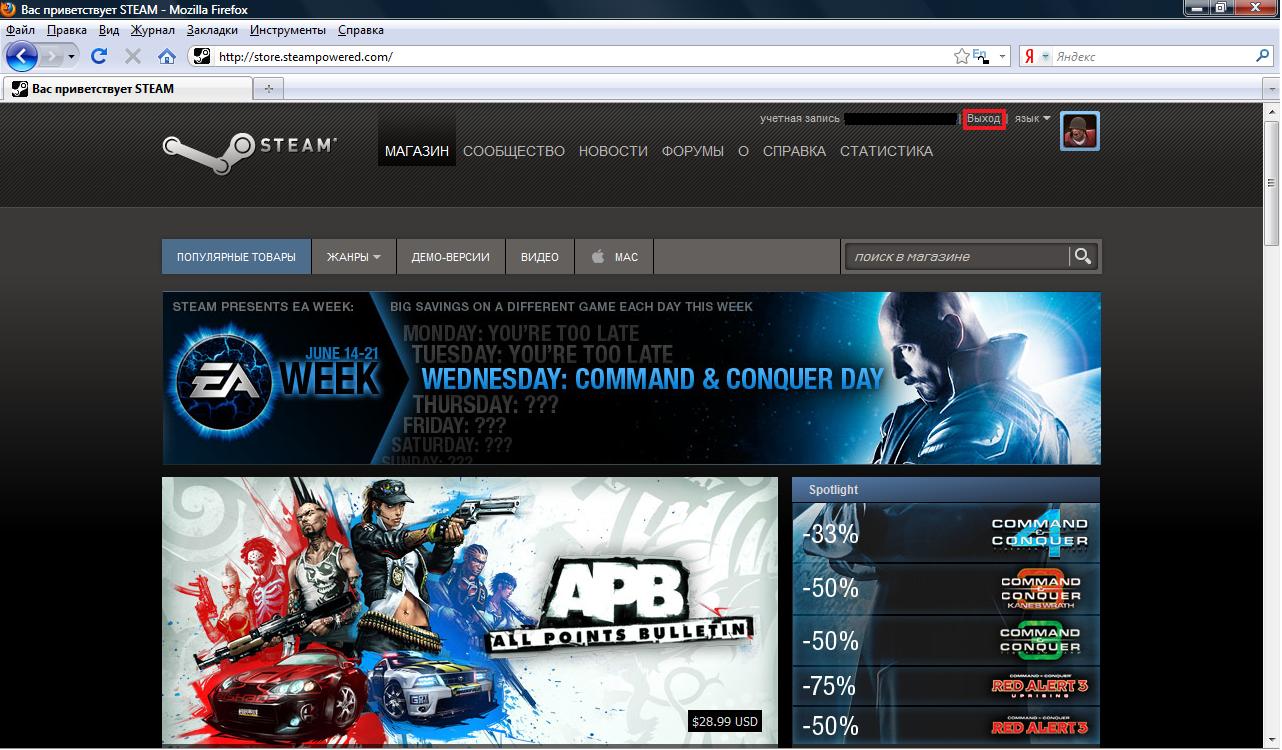The width and height of the screenshot is (1282, 750).
Task: Click the Выход logout link
Action: tap(983, 119)
